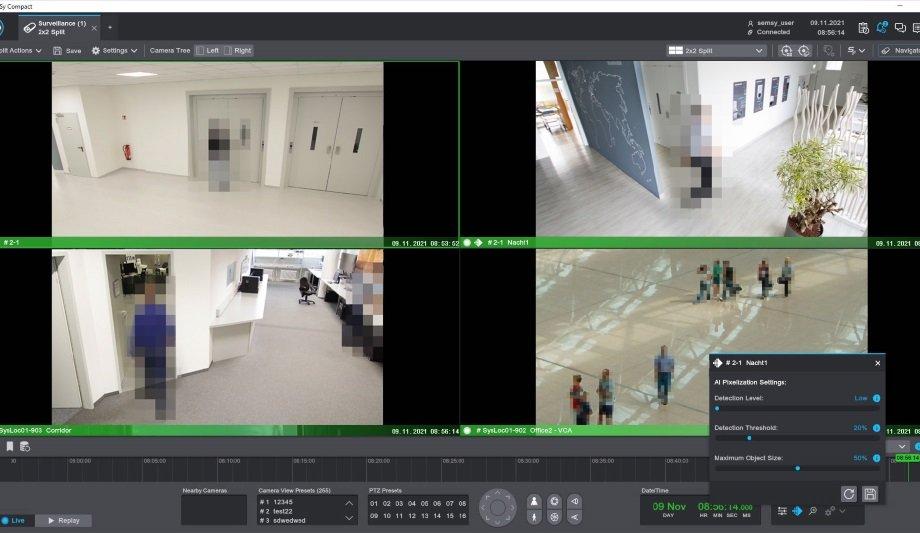
Task: Add a new tab with plus button
Action: [110, 27]
